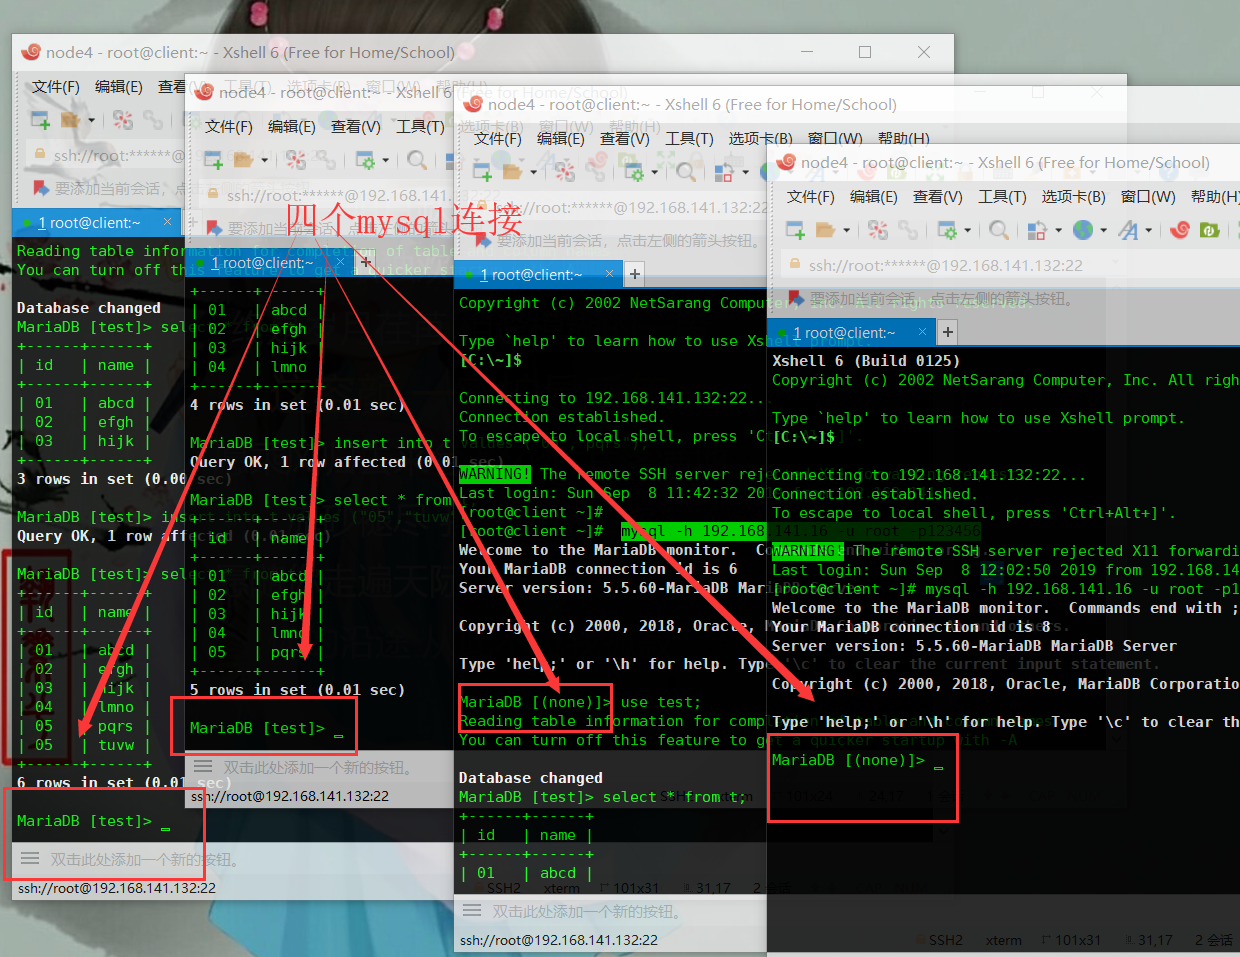Image resolution: width=1240 pixels, height=957 pixels.
Task: Click Open folder icon in third window
Action: click(513, 172)
